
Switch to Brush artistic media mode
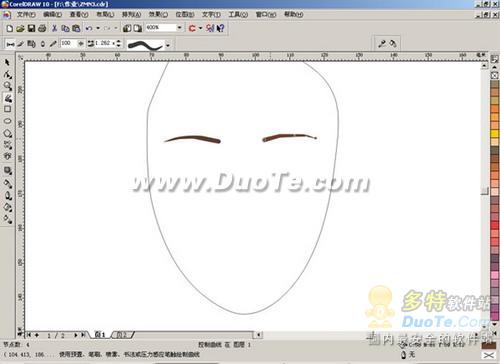tap(21, 44)
